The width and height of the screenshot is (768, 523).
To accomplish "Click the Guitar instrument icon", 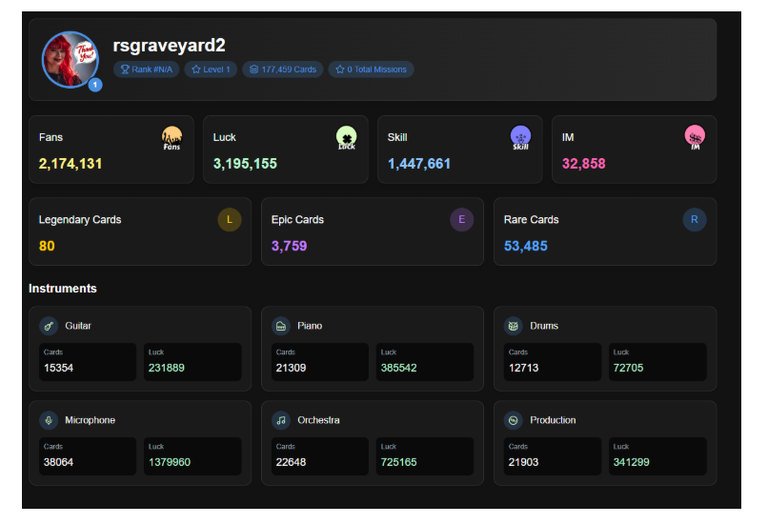I will tap(48, 326).
